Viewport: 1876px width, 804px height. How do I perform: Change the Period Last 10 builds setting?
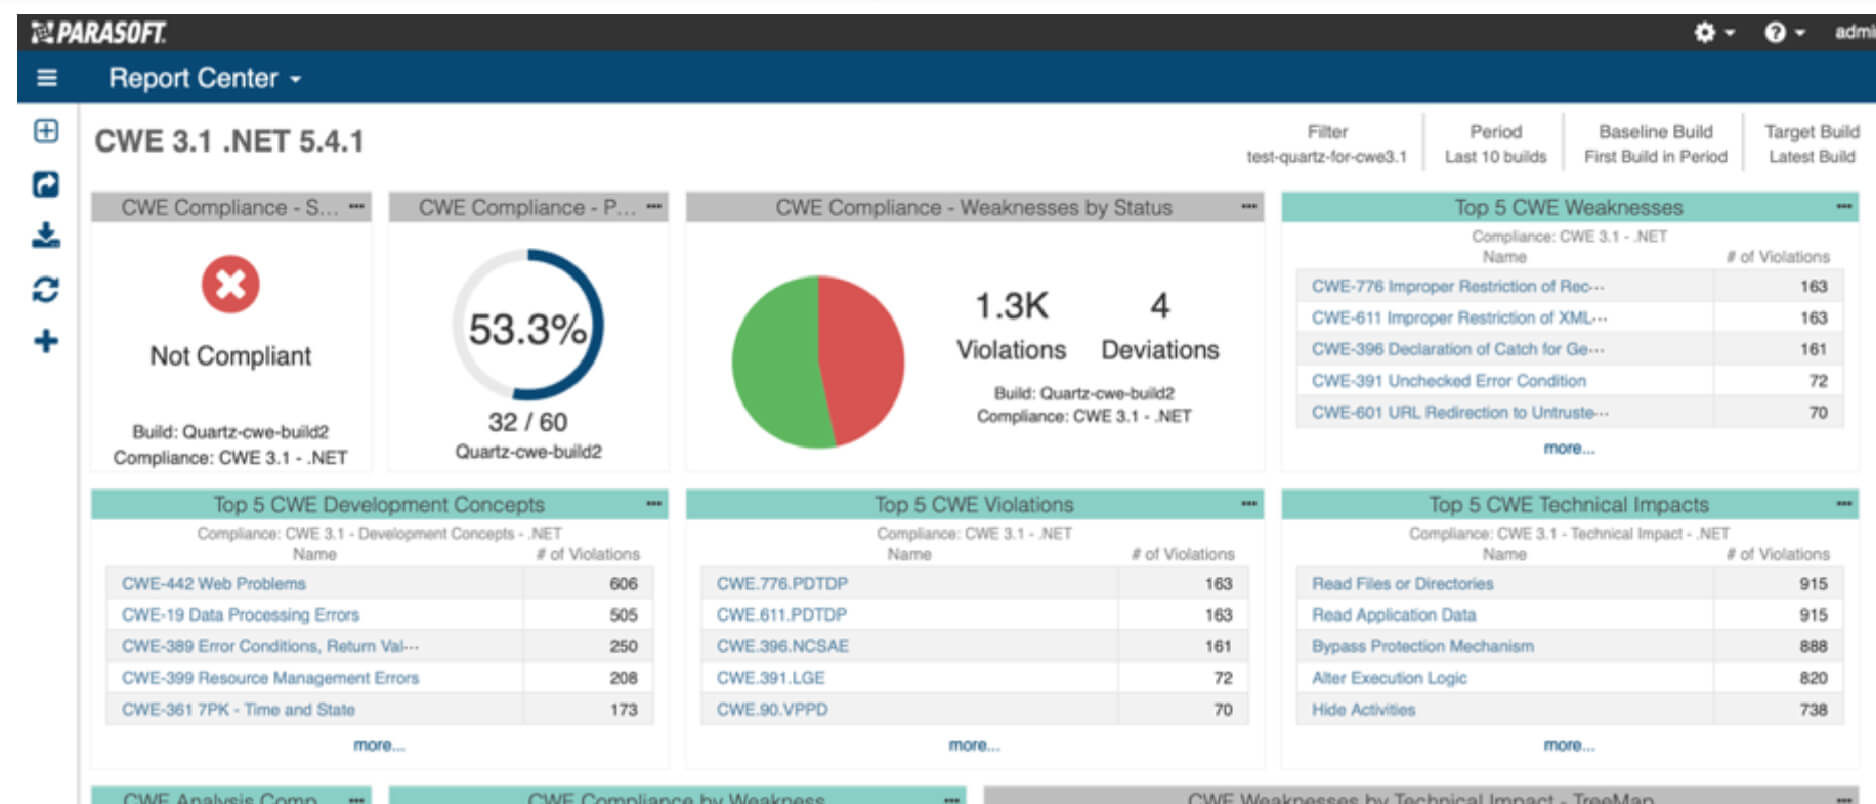[1495, 144]
